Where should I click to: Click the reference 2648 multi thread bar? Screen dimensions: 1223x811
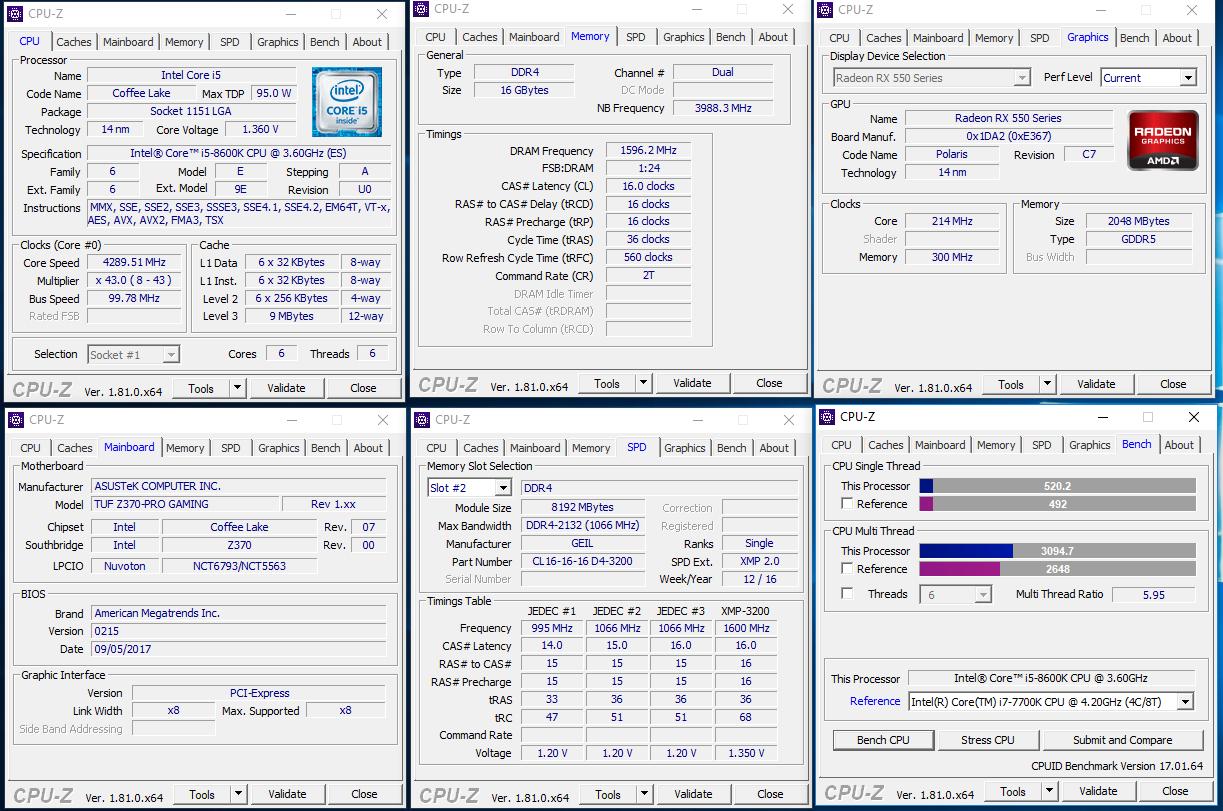[1057, 569]
